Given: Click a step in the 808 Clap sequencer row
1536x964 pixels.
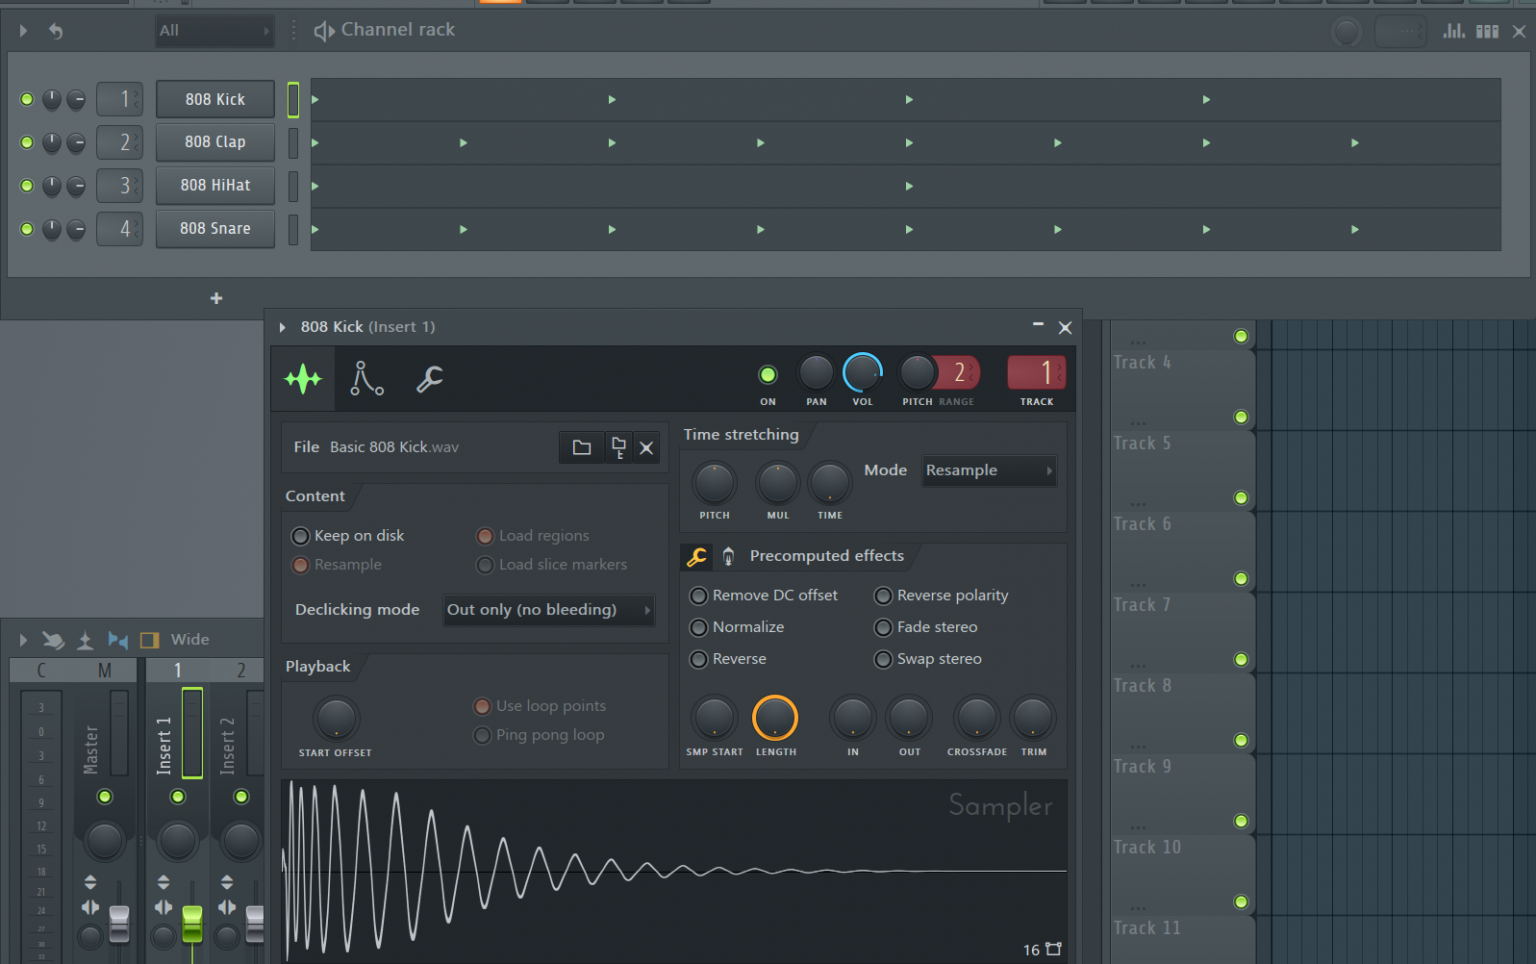Looking at the screenshot, I should (x=462, y=142).
